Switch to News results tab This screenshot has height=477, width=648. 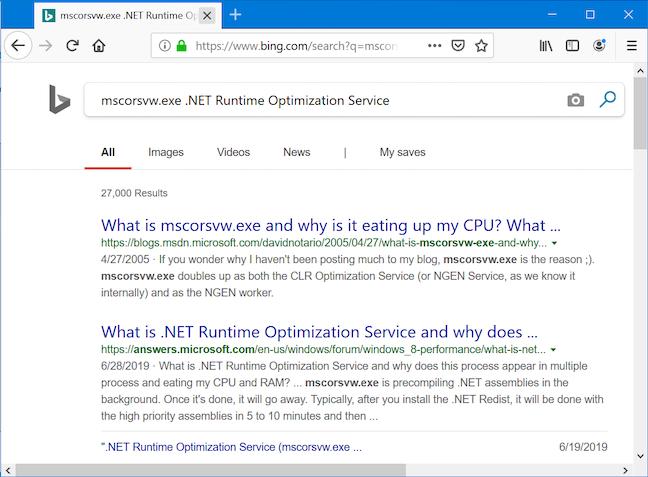point(297,152)
